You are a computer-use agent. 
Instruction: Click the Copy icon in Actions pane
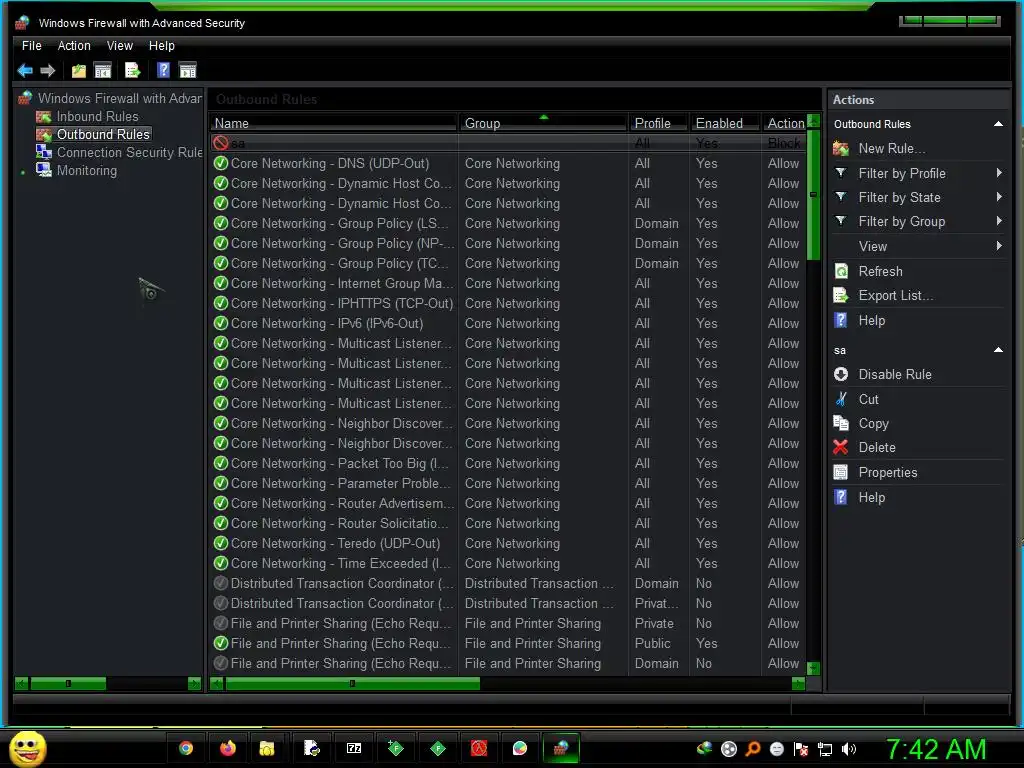coord(841,423)
